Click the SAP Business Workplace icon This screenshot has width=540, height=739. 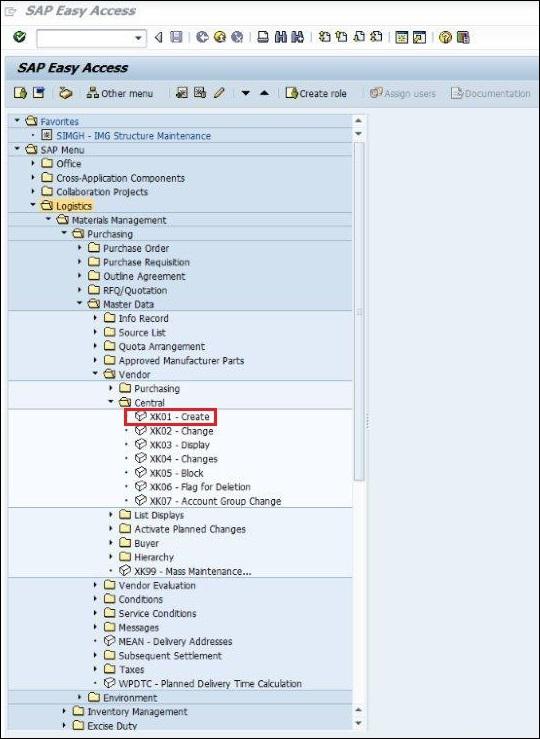pos(65,93)
